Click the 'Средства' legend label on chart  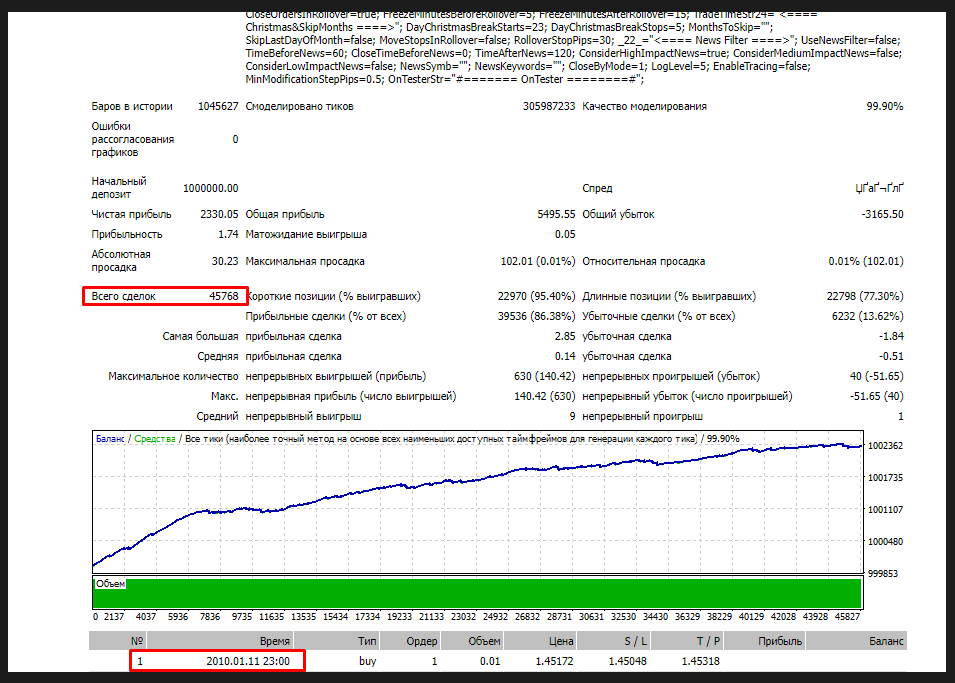(155, 439)
